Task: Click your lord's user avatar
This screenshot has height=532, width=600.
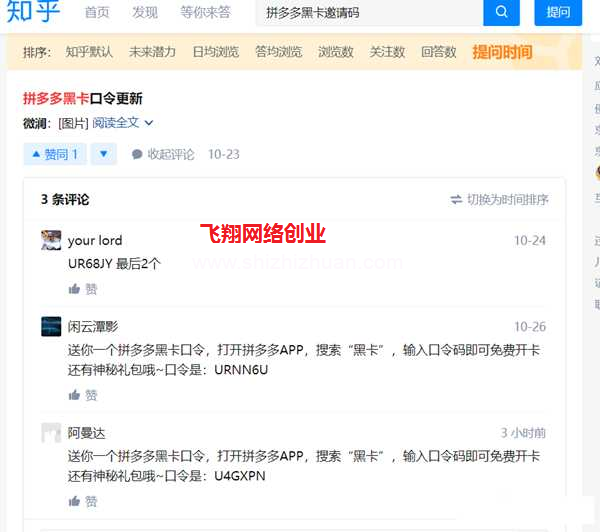Action: click(x=51, y=240)
